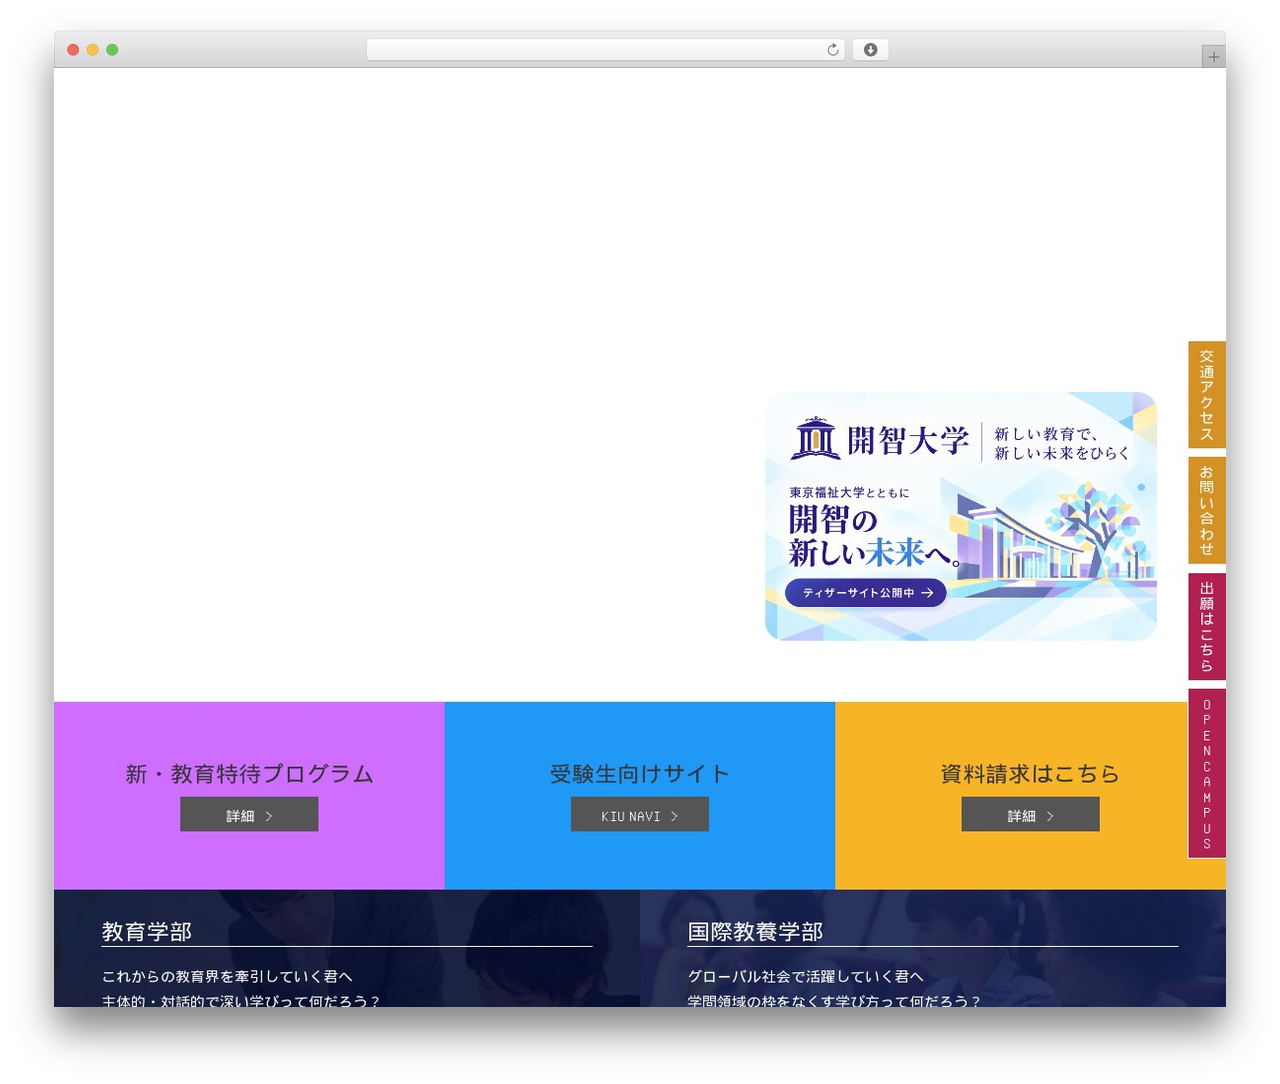Viewport: 1280px width, 1084px height.
Task: Open the 出願はこちら side tab
Action: (x=1207, y=626)
